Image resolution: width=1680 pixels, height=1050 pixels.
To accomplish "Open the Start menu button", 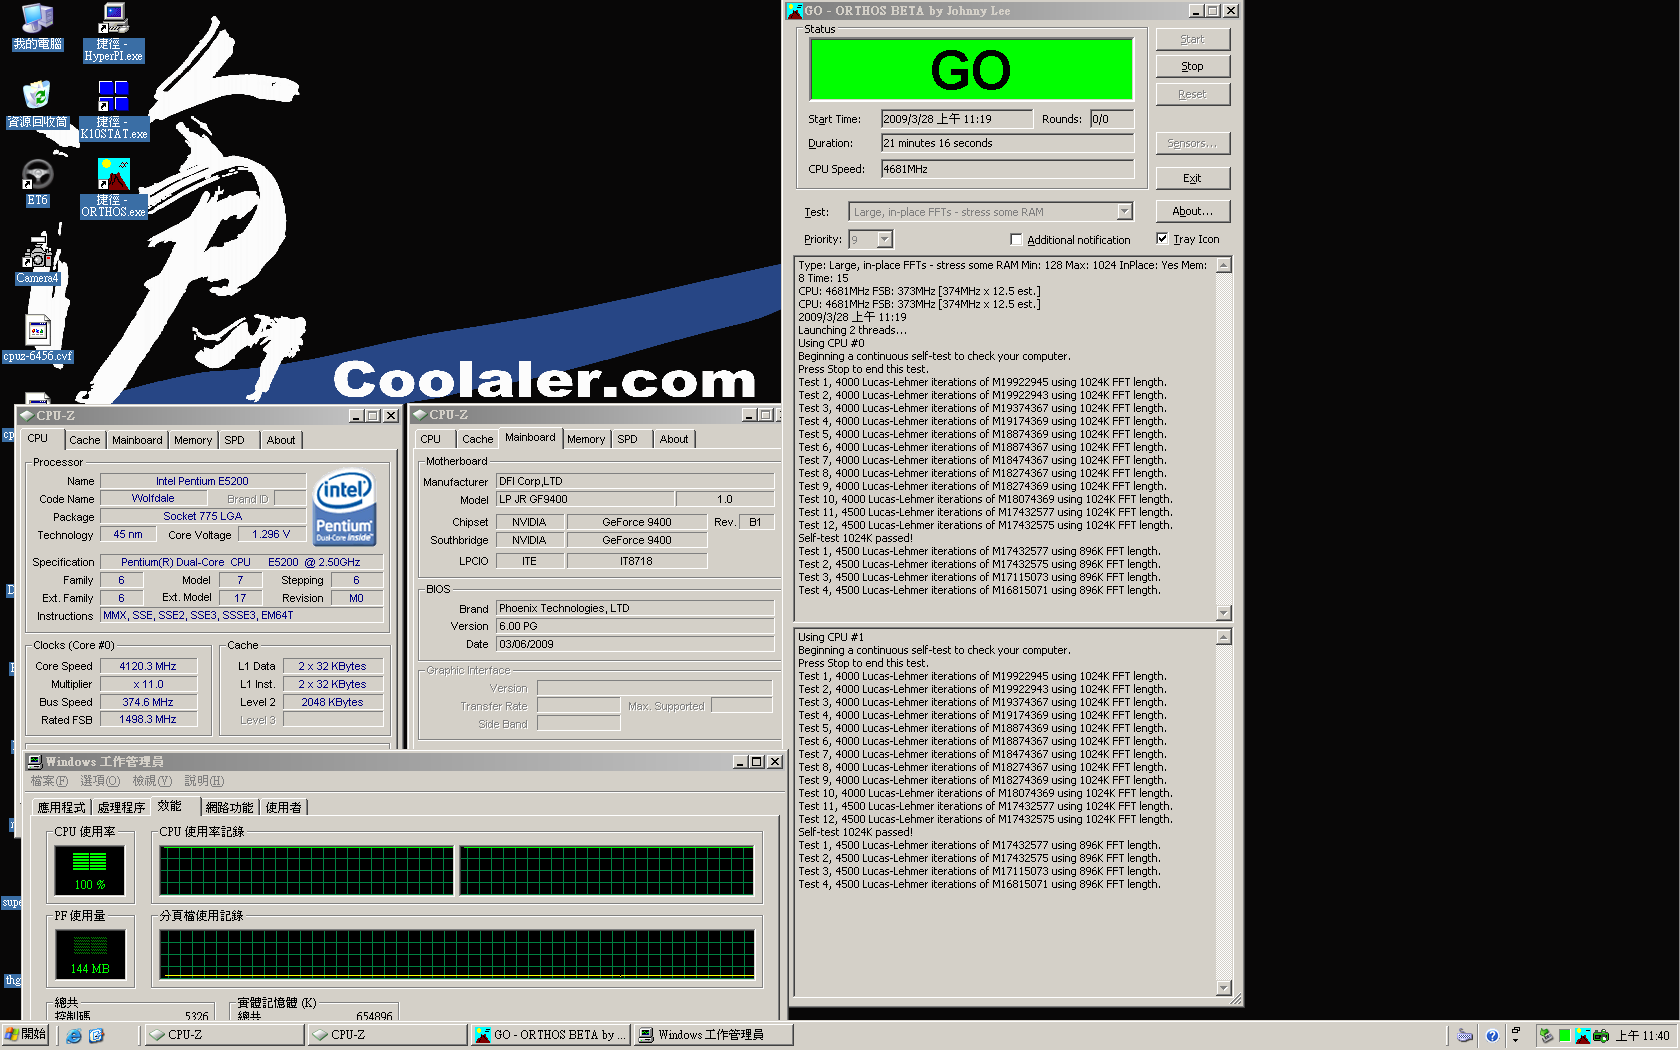I will (x=25, y=1035).
